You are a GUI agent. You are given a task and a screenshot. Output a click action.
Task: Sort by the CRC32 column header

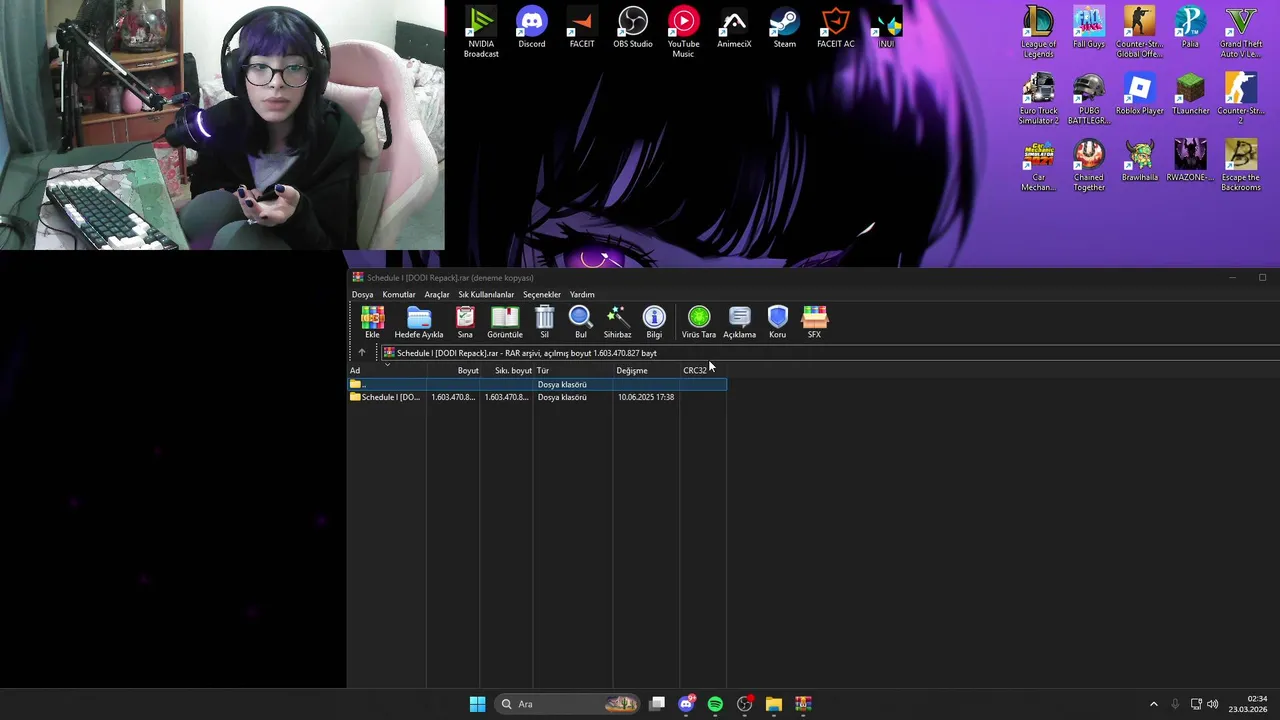pyautogui.click(x=703, y=370)
